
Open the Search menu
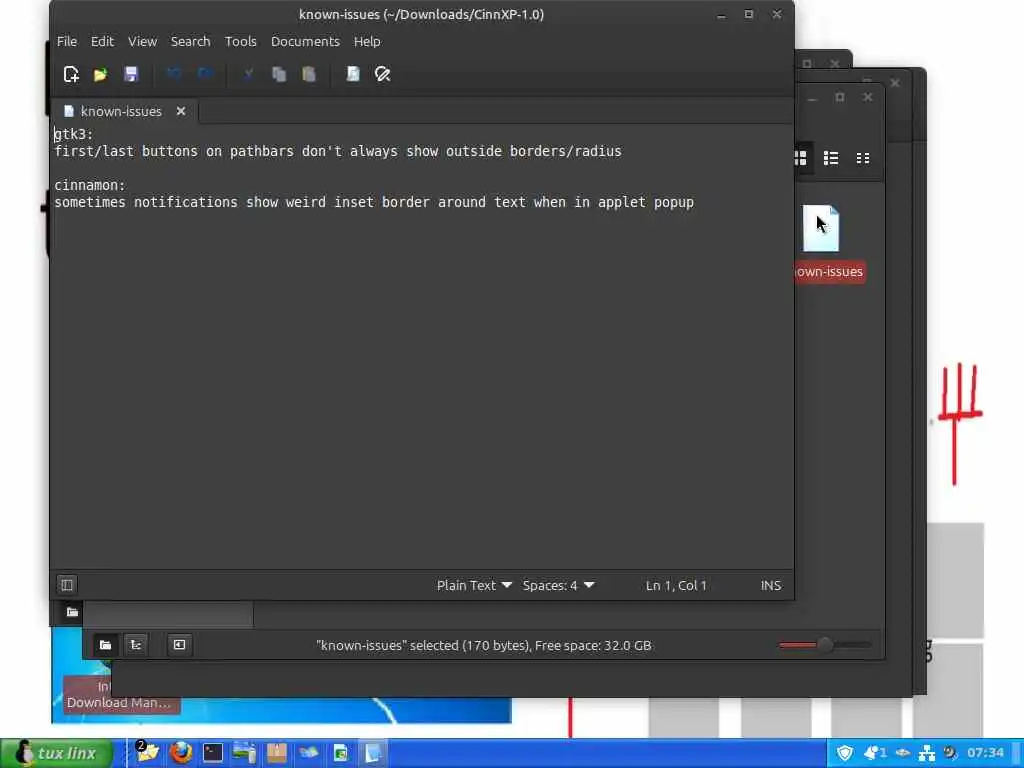pyautogui.click(x=190, y=41)
